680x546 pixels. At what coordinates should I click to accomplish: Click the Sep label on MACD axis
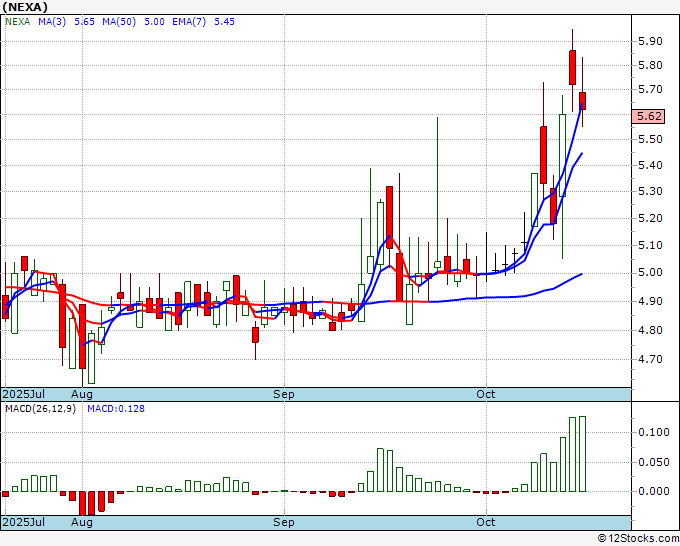(x=284, y=523)
